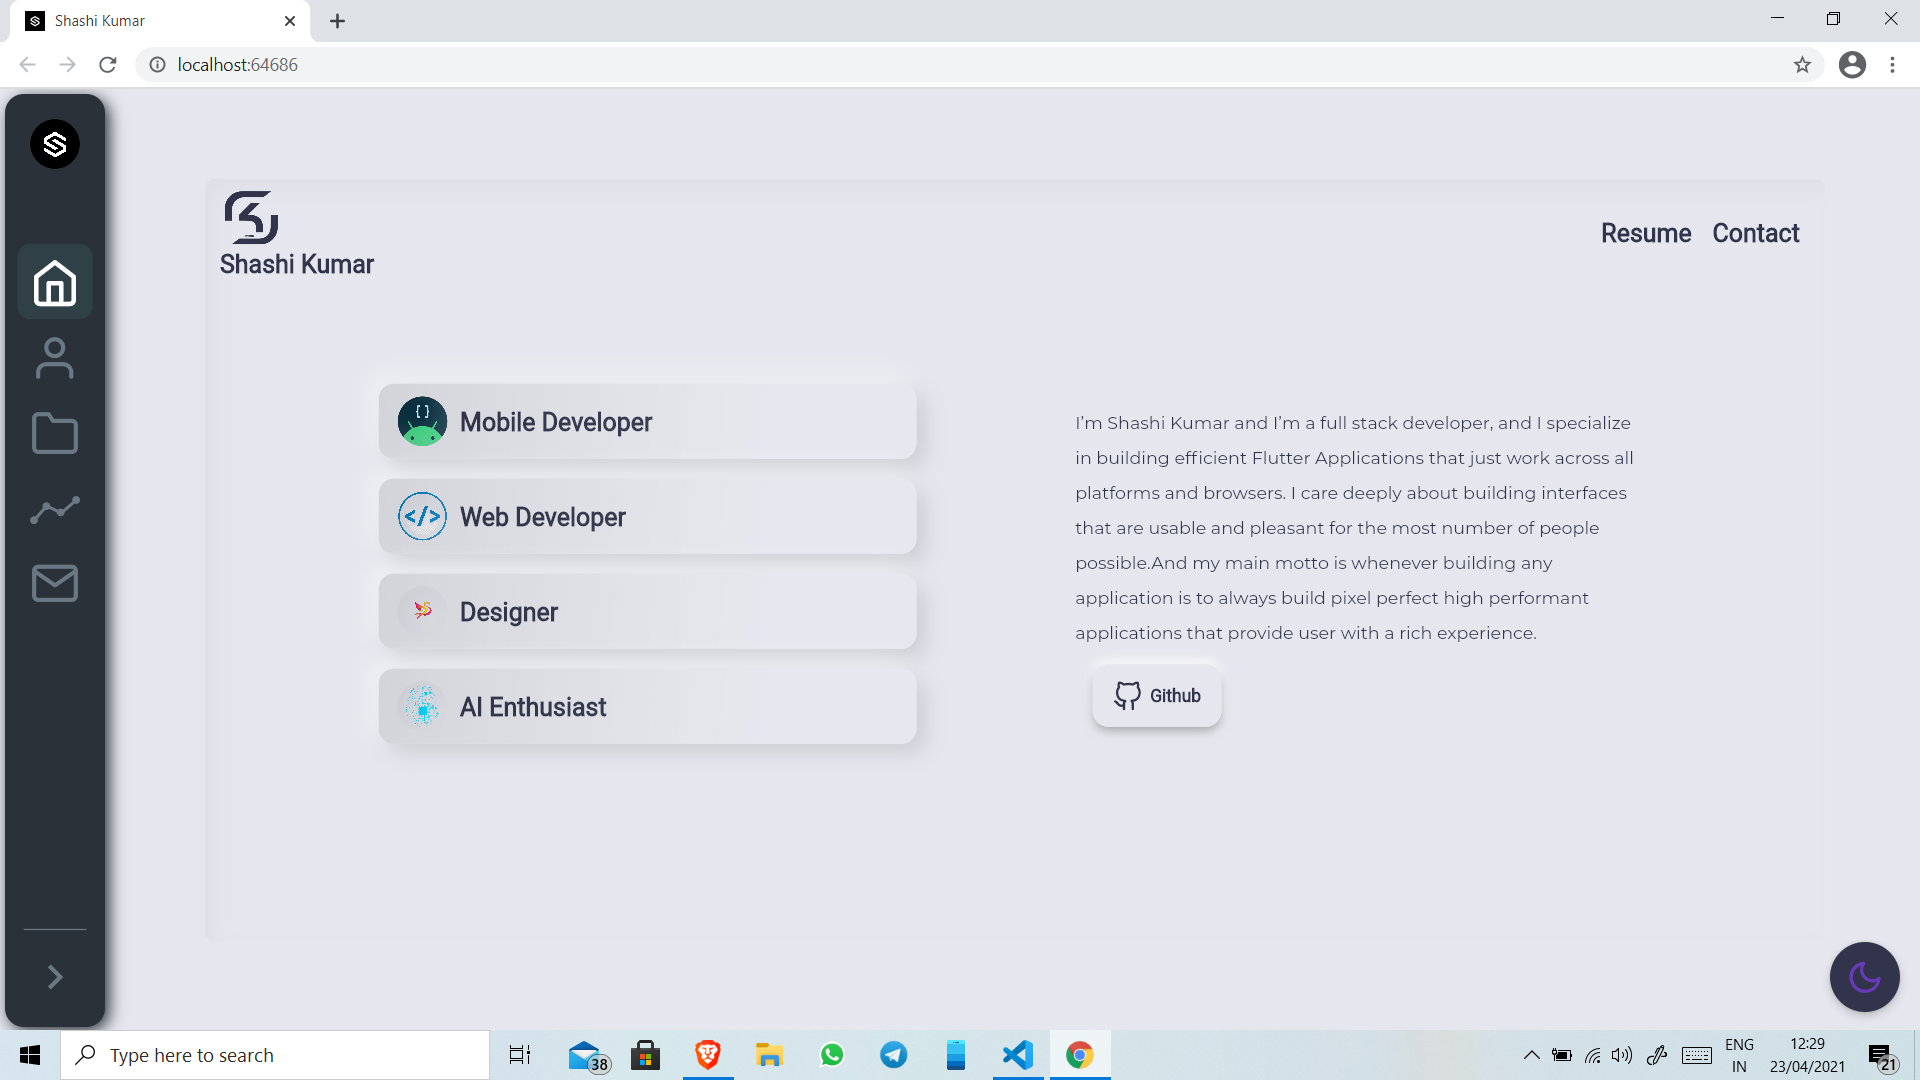The height and width of the screenshot is (1080, 1920).
Task: Click the AI Enthusiast card
Action: [647, 707]
